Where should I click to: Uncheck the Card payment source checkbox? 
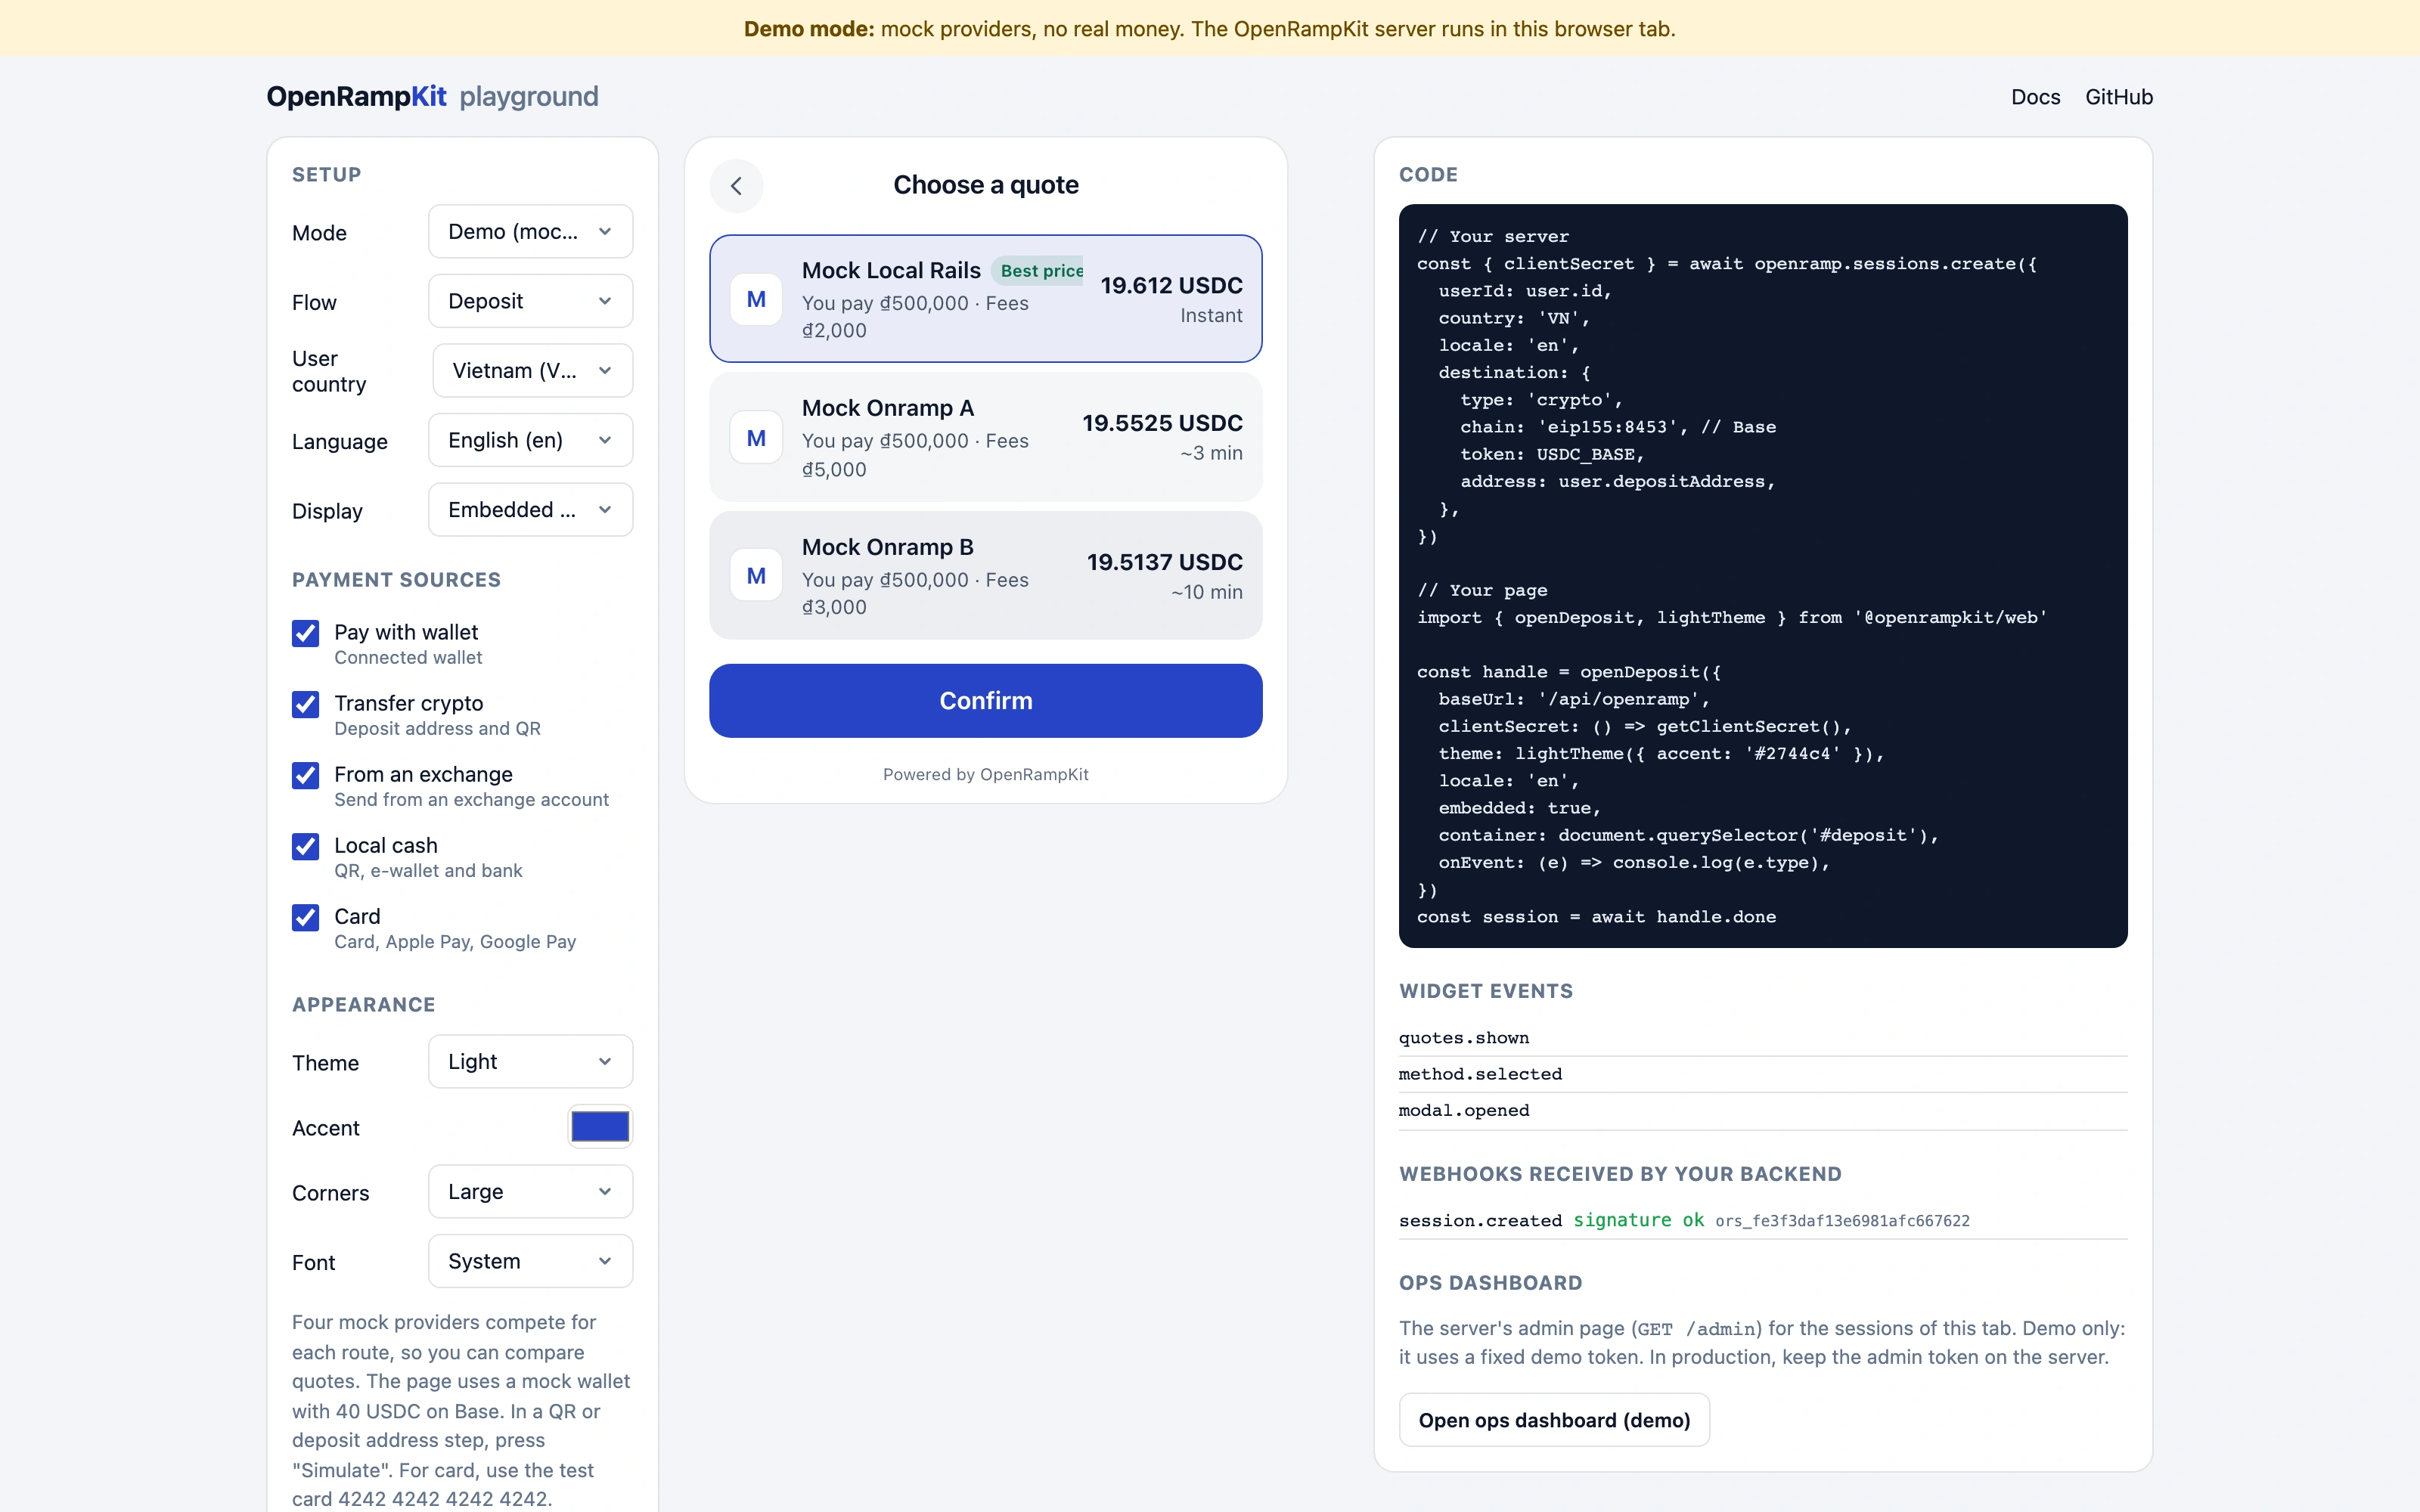[x=306, y=917]
